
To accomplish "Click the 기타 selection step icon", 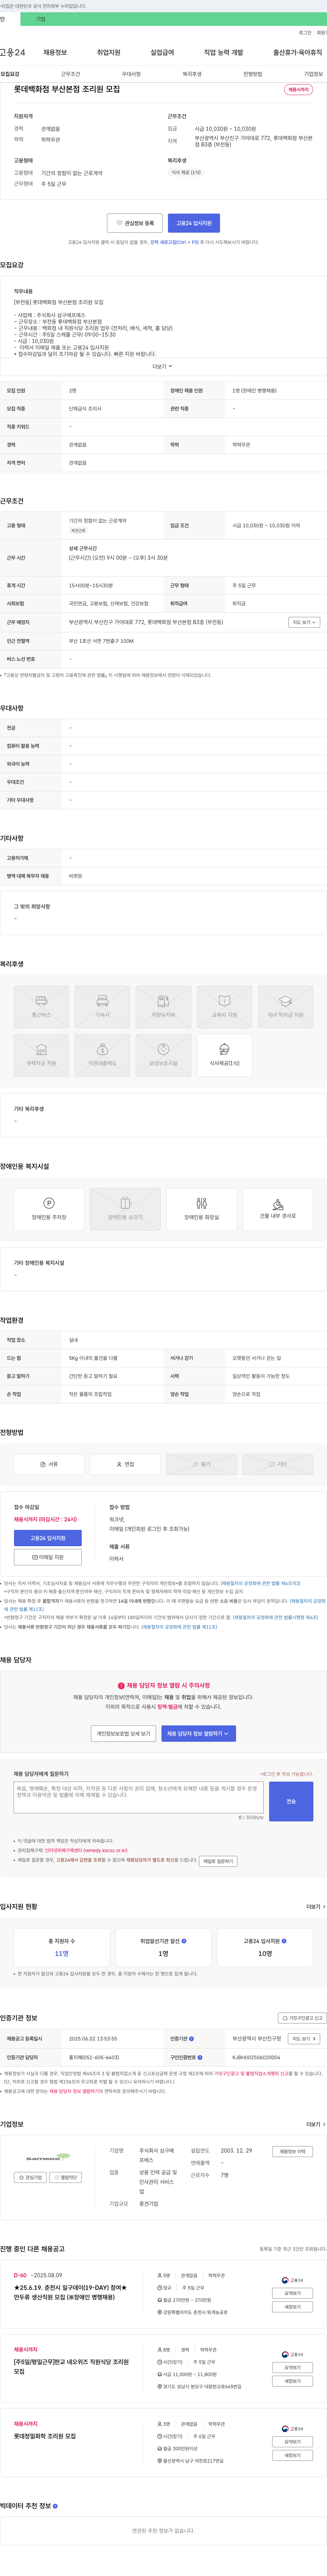I will click(278, 1464).
